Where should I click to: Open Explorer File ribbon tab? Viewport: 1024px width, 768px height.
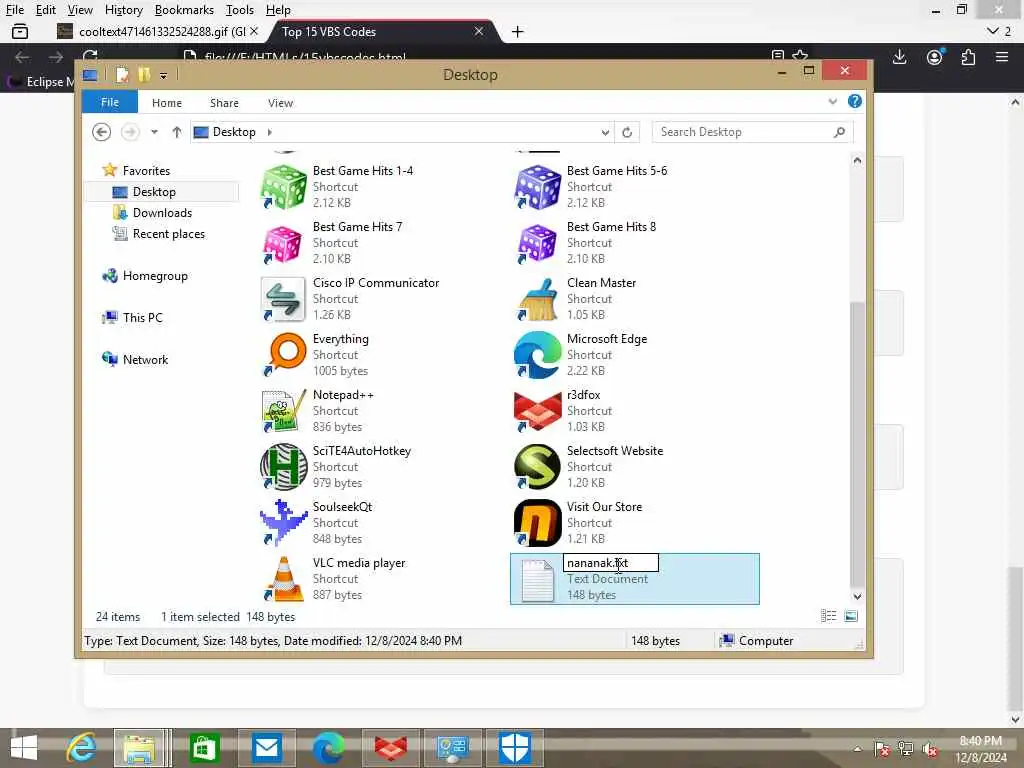pos(110,103)
